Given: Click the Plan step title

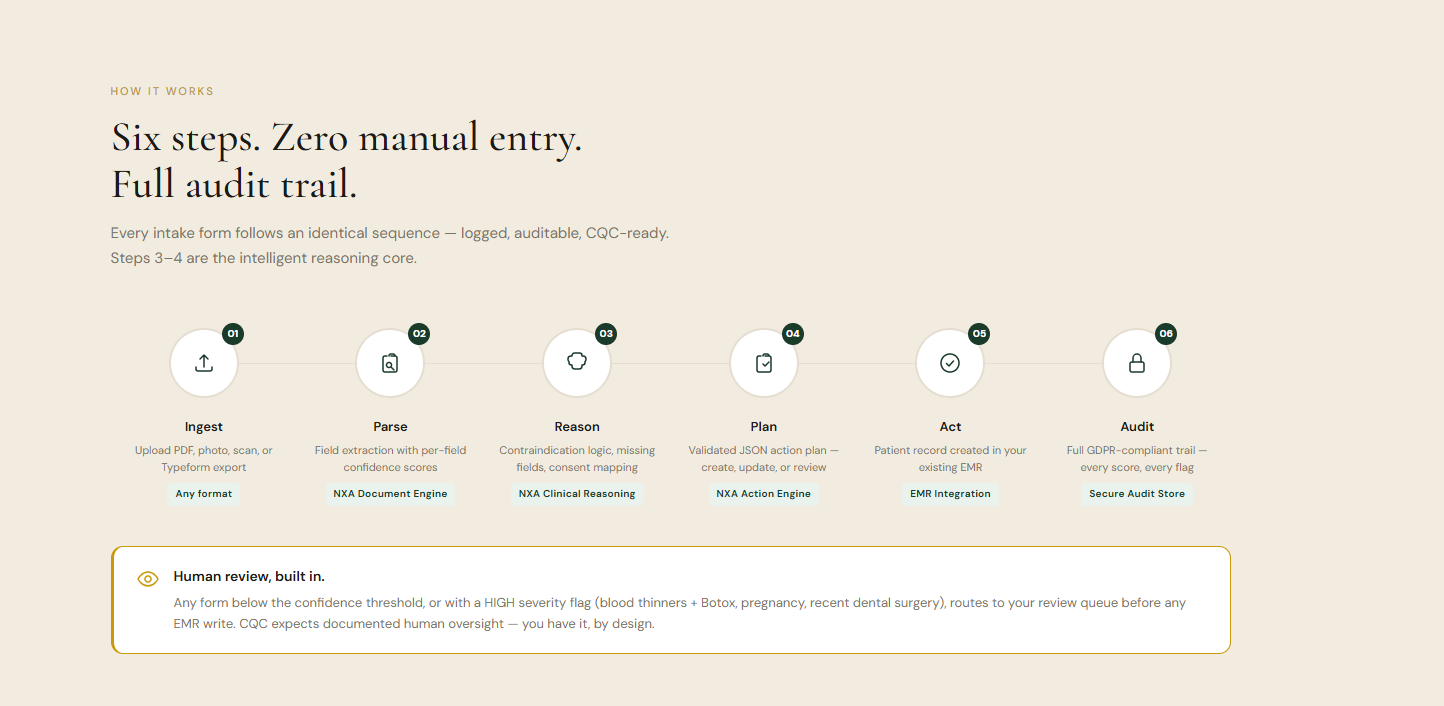Looking at the screenshot, I should click(x=764, y=427).
